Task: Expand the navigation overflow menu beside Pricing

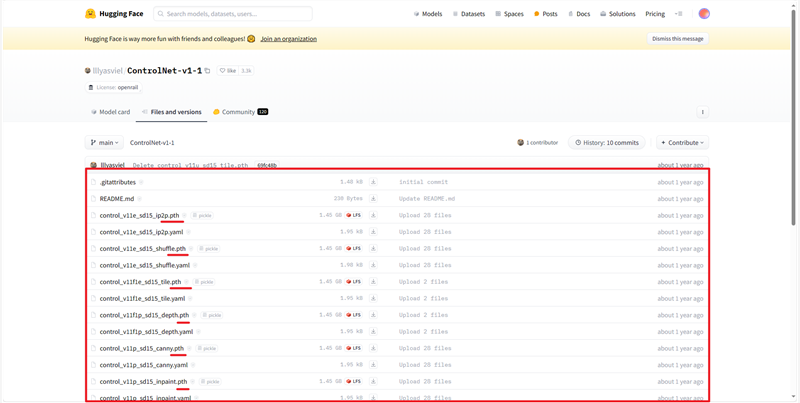Action: (678, 14)
